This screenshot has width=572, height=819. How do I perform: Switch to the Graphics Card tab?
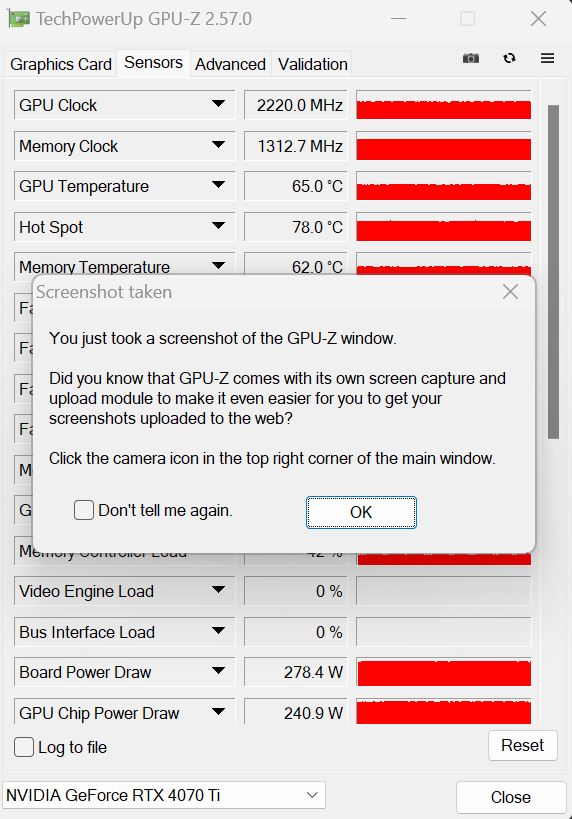coord(61,64)
